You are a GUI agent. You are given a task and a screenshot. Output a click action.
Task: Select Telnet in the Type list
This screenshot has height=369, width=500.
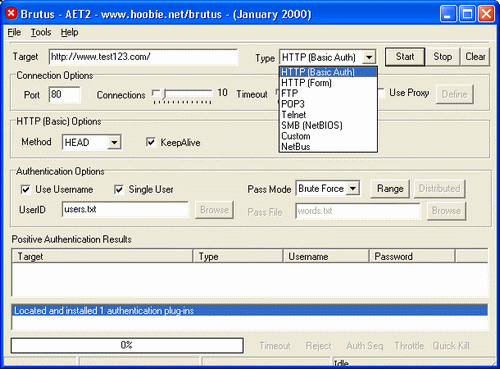pos(328,115)
